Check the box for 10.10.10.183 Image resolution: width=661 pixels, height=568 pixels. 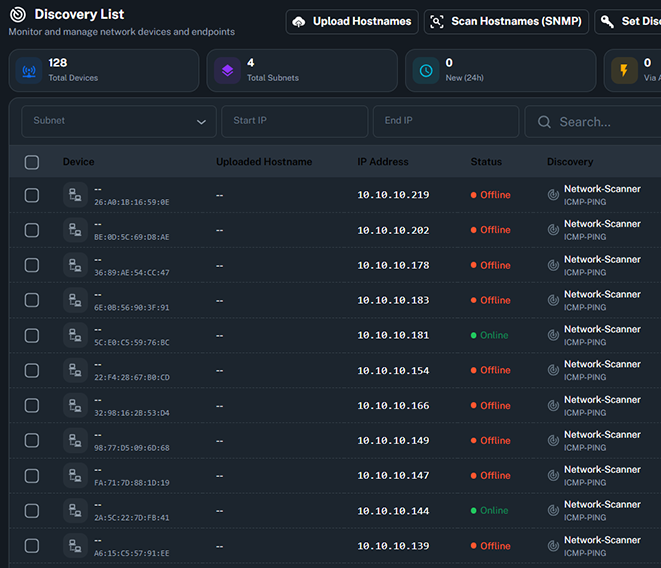32,300
